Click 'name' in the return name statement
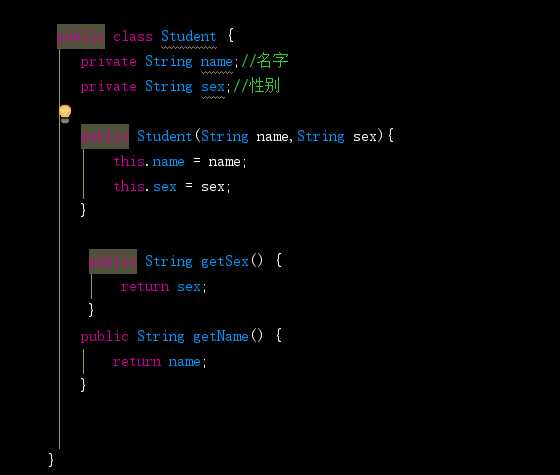Image resolution: width=560 pixels, height=475 pixels. pos(184,362)
